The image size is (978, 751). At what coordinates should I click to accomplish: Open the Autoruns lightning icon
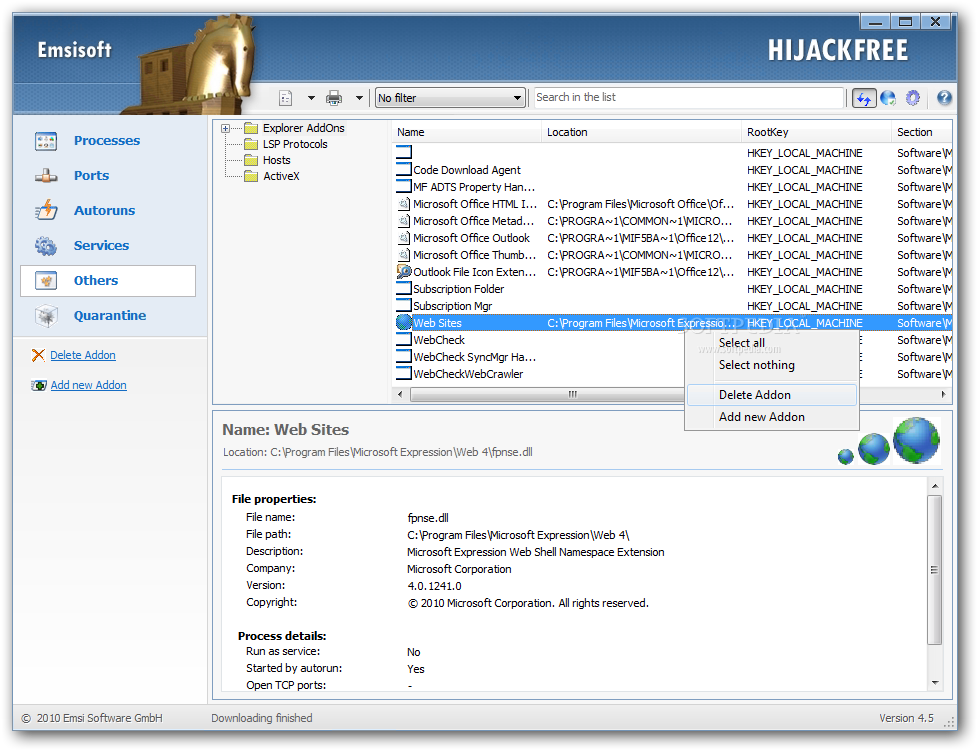click(x=46, y=211)
